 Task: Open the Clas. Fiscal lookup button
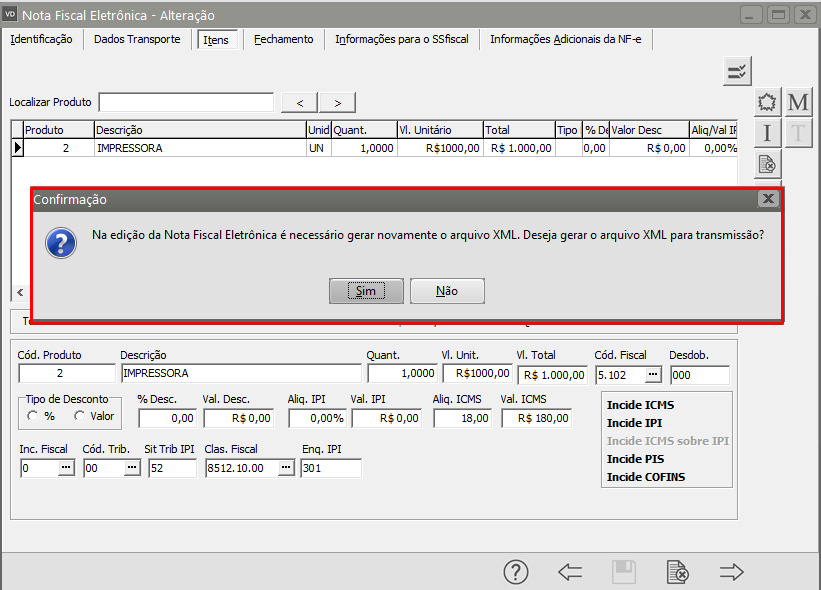(x=286, y=468)
